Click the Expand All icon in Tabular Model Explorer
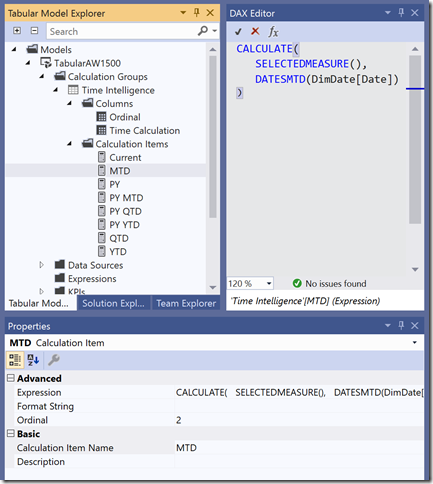 pyautogui.click(x=17, y=31)
